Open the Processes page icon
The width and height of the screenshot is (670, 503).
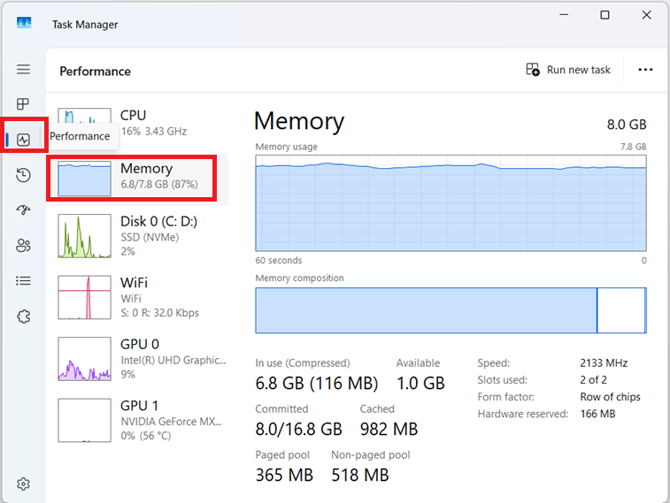23,104
